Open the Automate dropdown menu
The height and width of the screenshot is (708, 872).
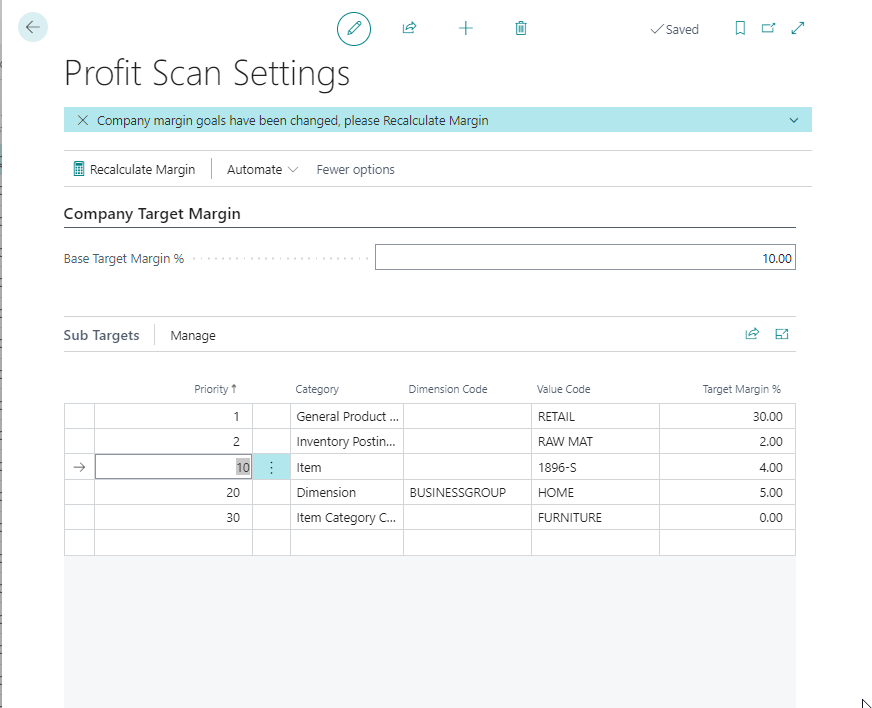click(x=262, y=170)
